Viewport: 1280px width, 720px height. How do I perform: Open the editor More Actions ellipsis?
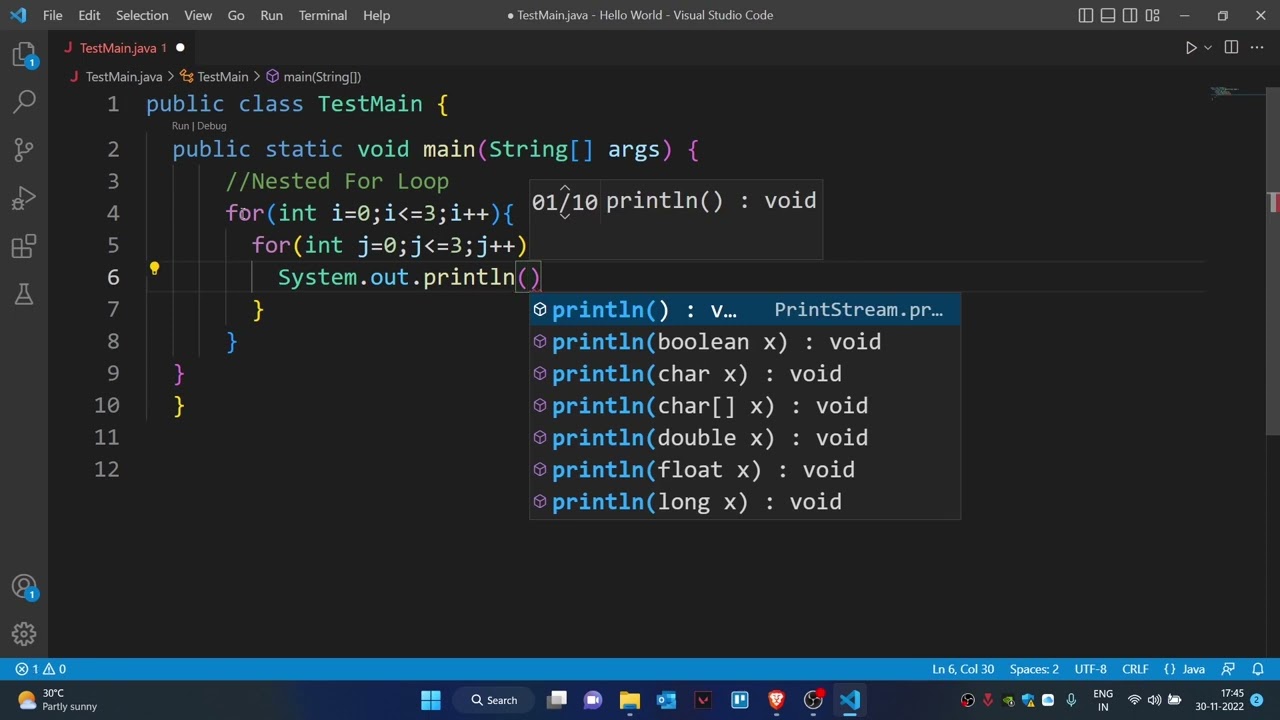point(1258,47)
